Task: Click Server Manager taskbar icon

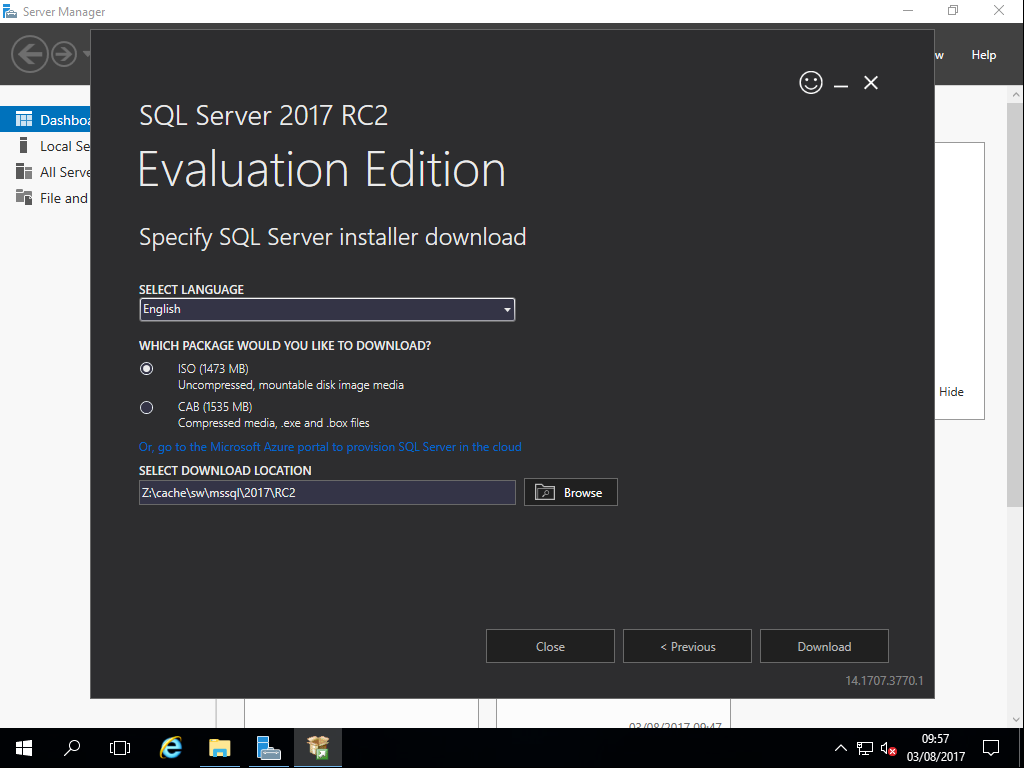Action: coord(269,747)
